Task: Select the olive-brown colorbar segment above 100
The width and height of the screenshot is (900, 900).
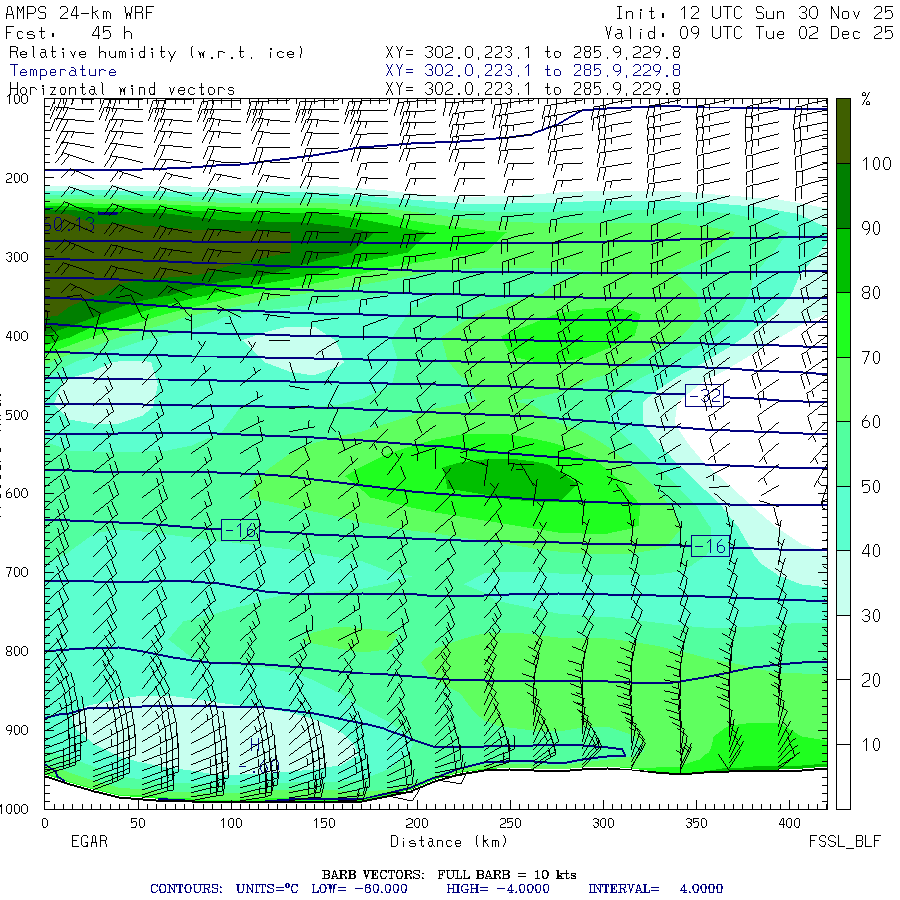Action: [843, 131]
